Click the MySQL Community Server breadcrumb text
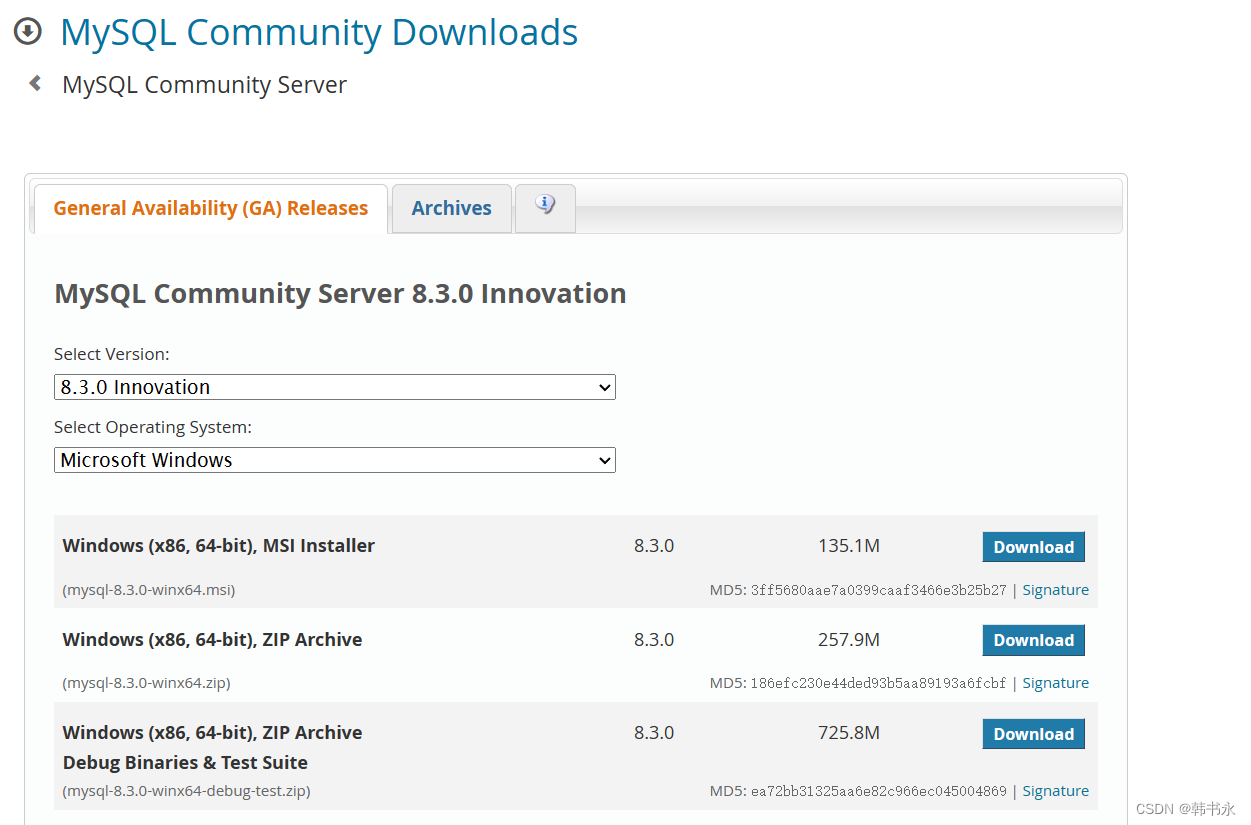 point(204,85)
